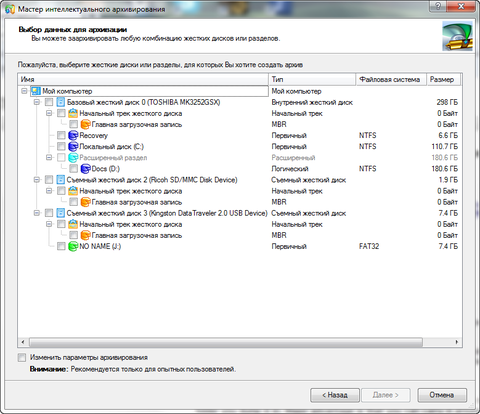The height and width of the screenshot is (414, 480).
Task: Cancel the wizard with Отмена
Action: point(442,395)
